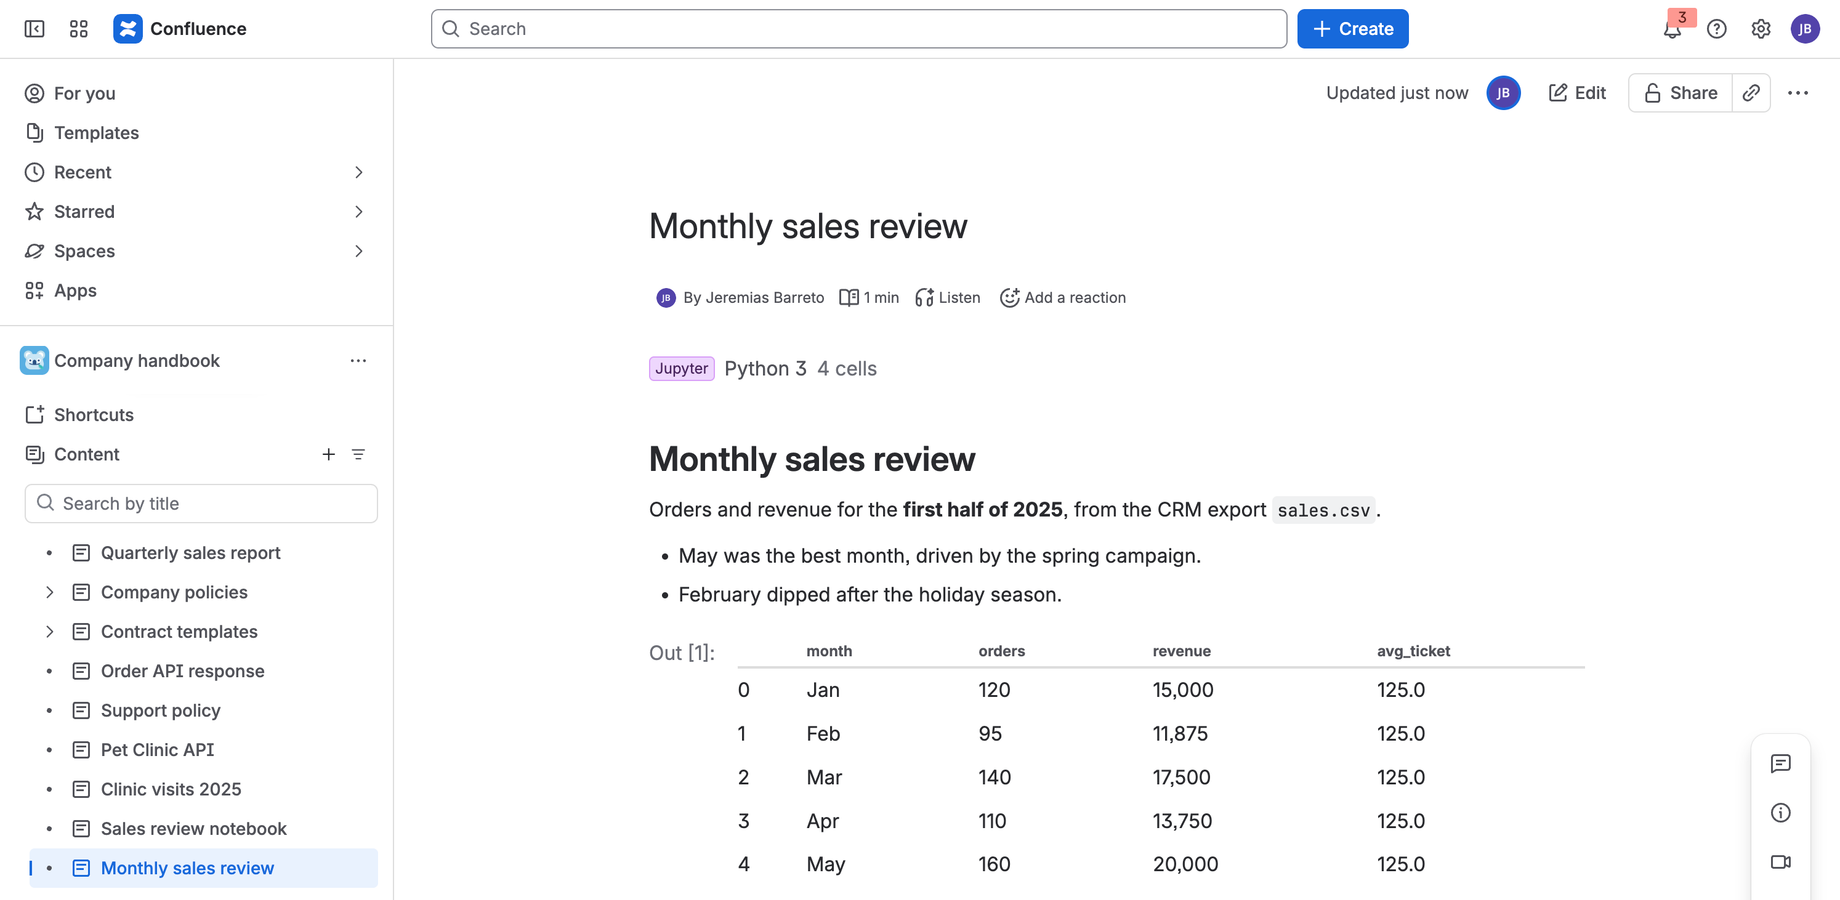Click the Create button

(1352, 29)
